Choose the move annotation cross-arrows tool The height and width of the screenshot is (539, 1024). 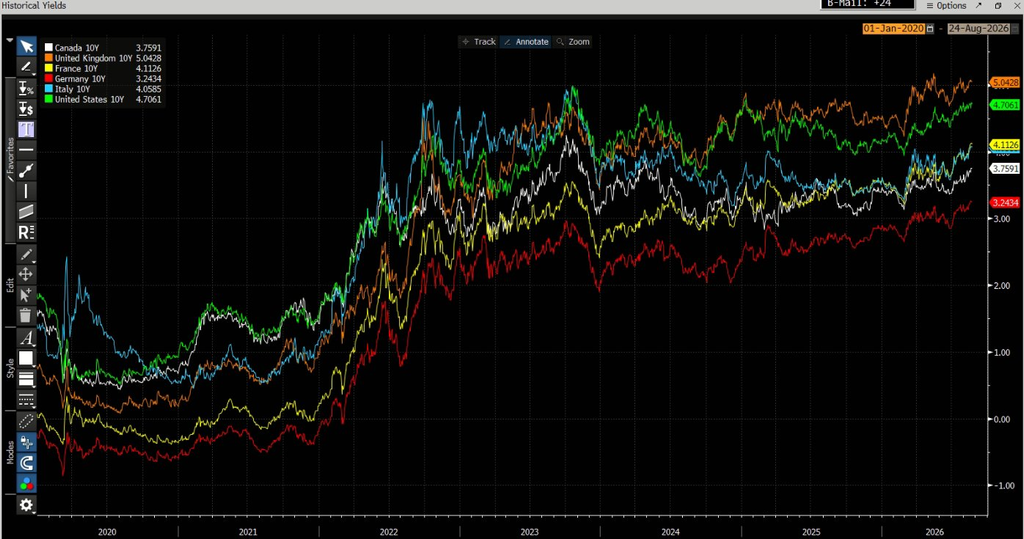click(26, 274)
